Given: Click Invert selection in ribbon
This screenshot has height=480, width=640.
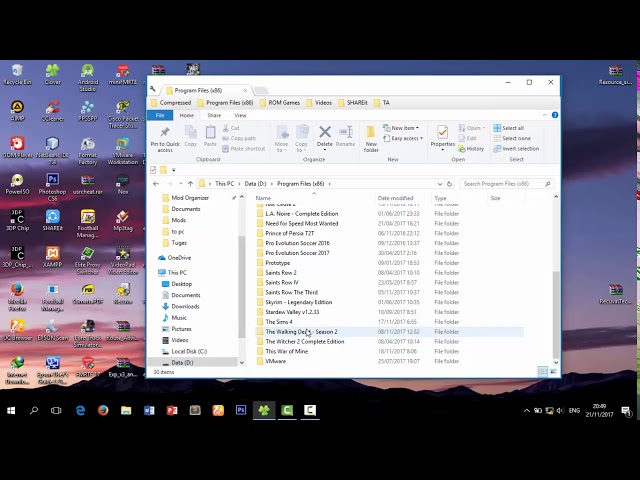Looking at the screenshot, I should click(x=516, y=149).
